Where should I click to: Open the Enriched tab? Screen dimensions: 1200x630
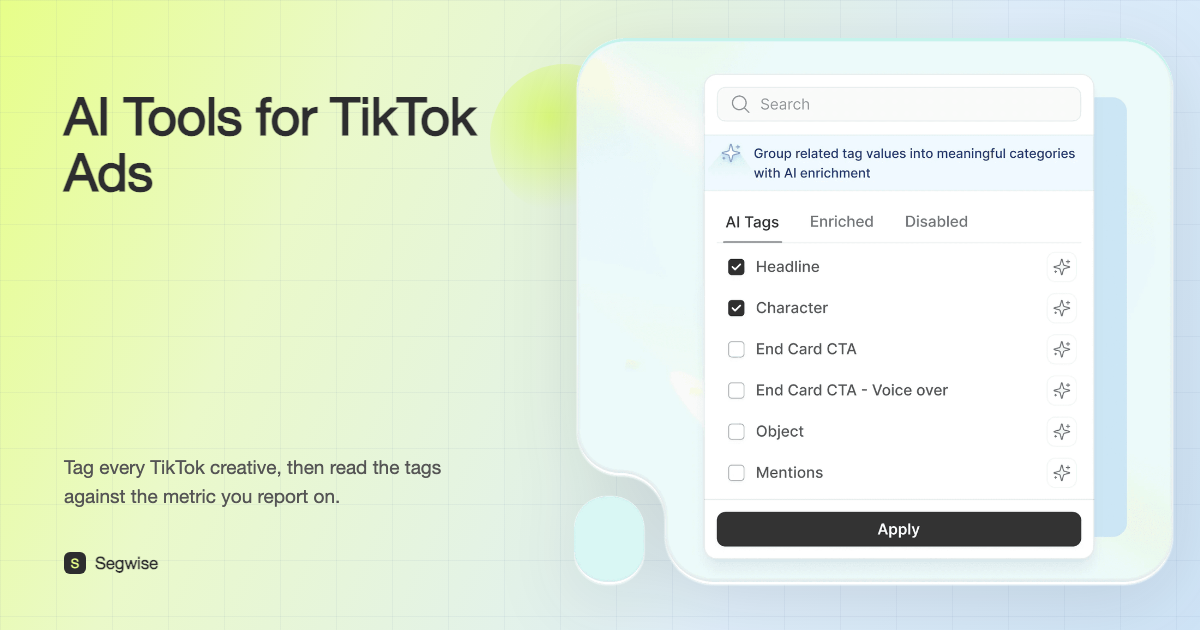[x=842, y=222]
